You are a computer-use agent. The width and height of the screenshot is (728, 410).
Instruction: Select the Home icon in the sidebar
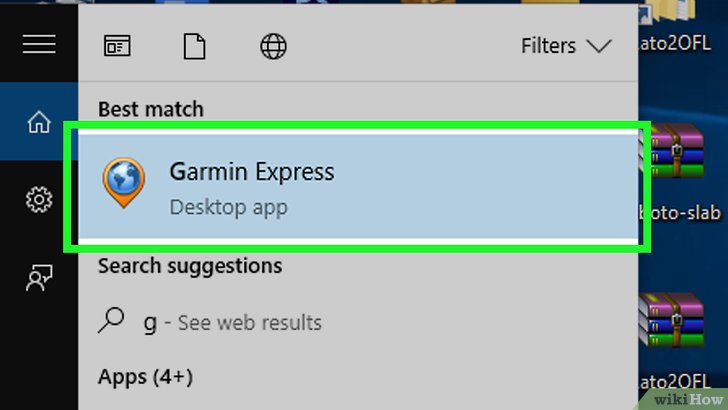click(x=39, y=122)
